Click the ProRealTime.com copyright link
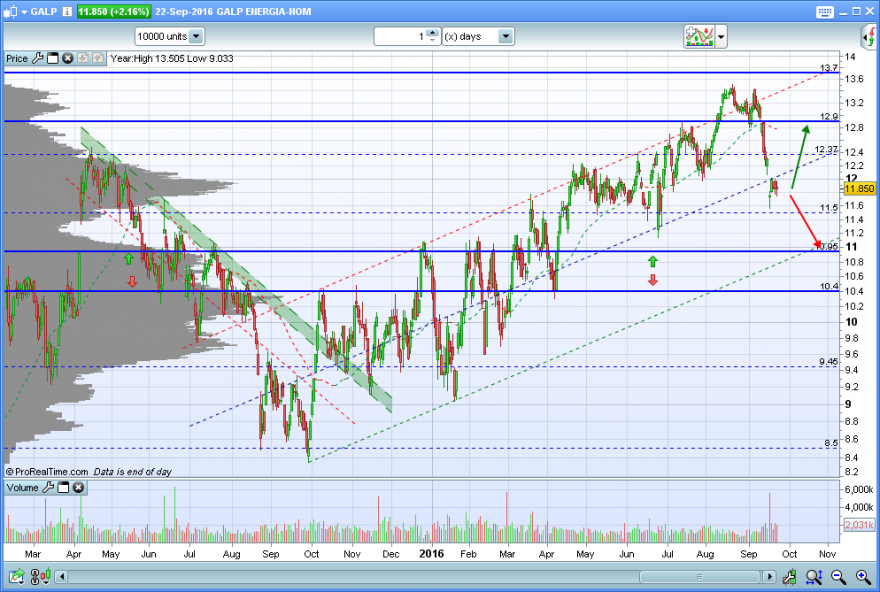 (x=47, y=472)
